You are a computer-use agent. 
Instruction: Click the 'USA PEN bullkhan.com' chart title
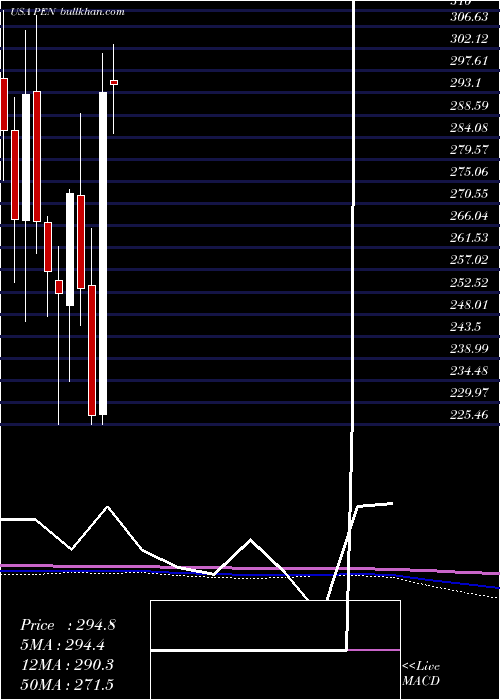(x=67, y=12)
